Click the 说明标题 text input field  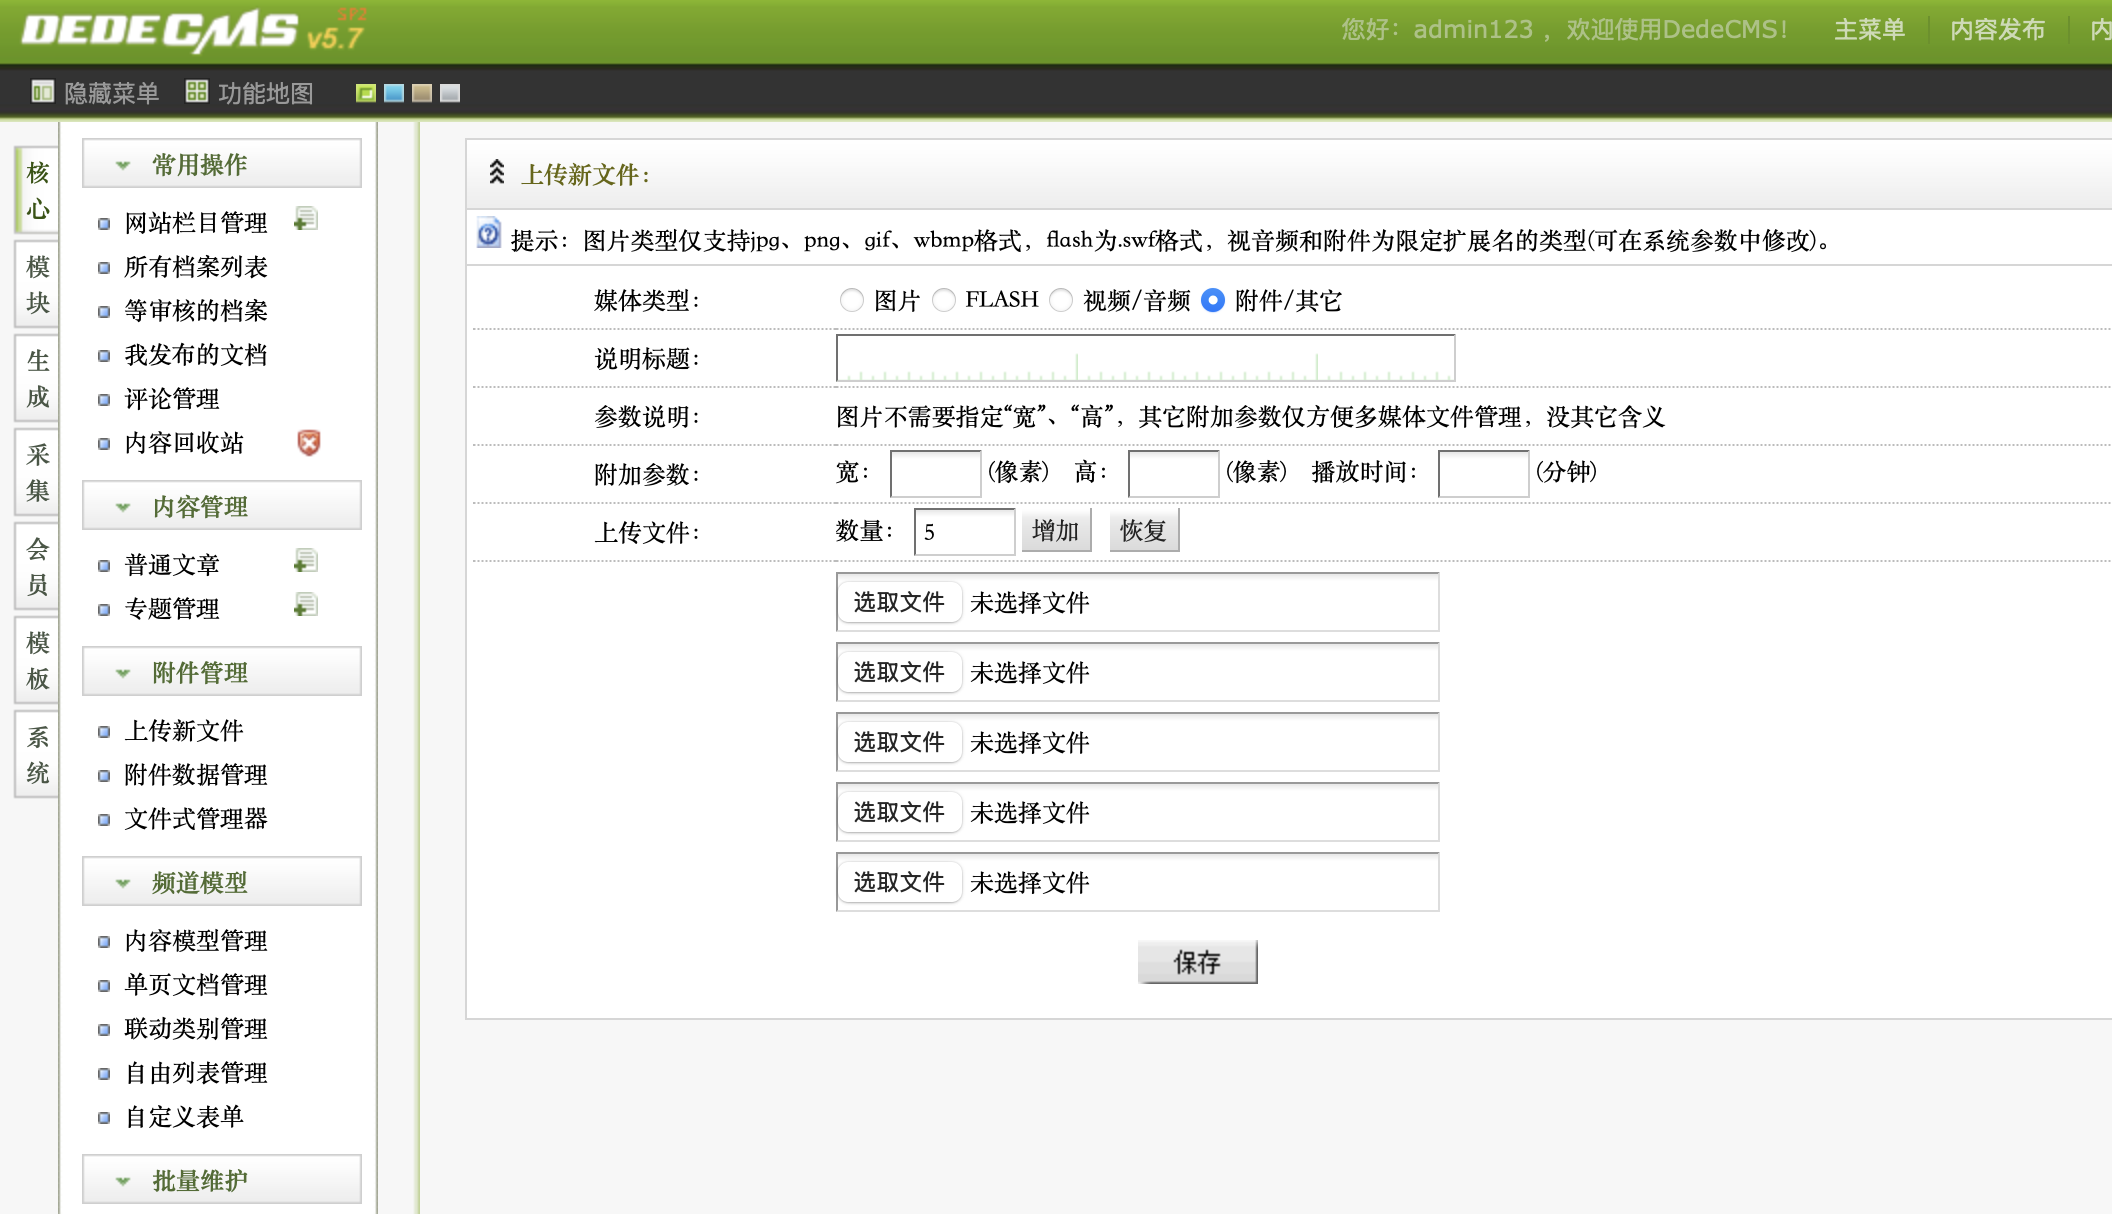coord(1145,358)
